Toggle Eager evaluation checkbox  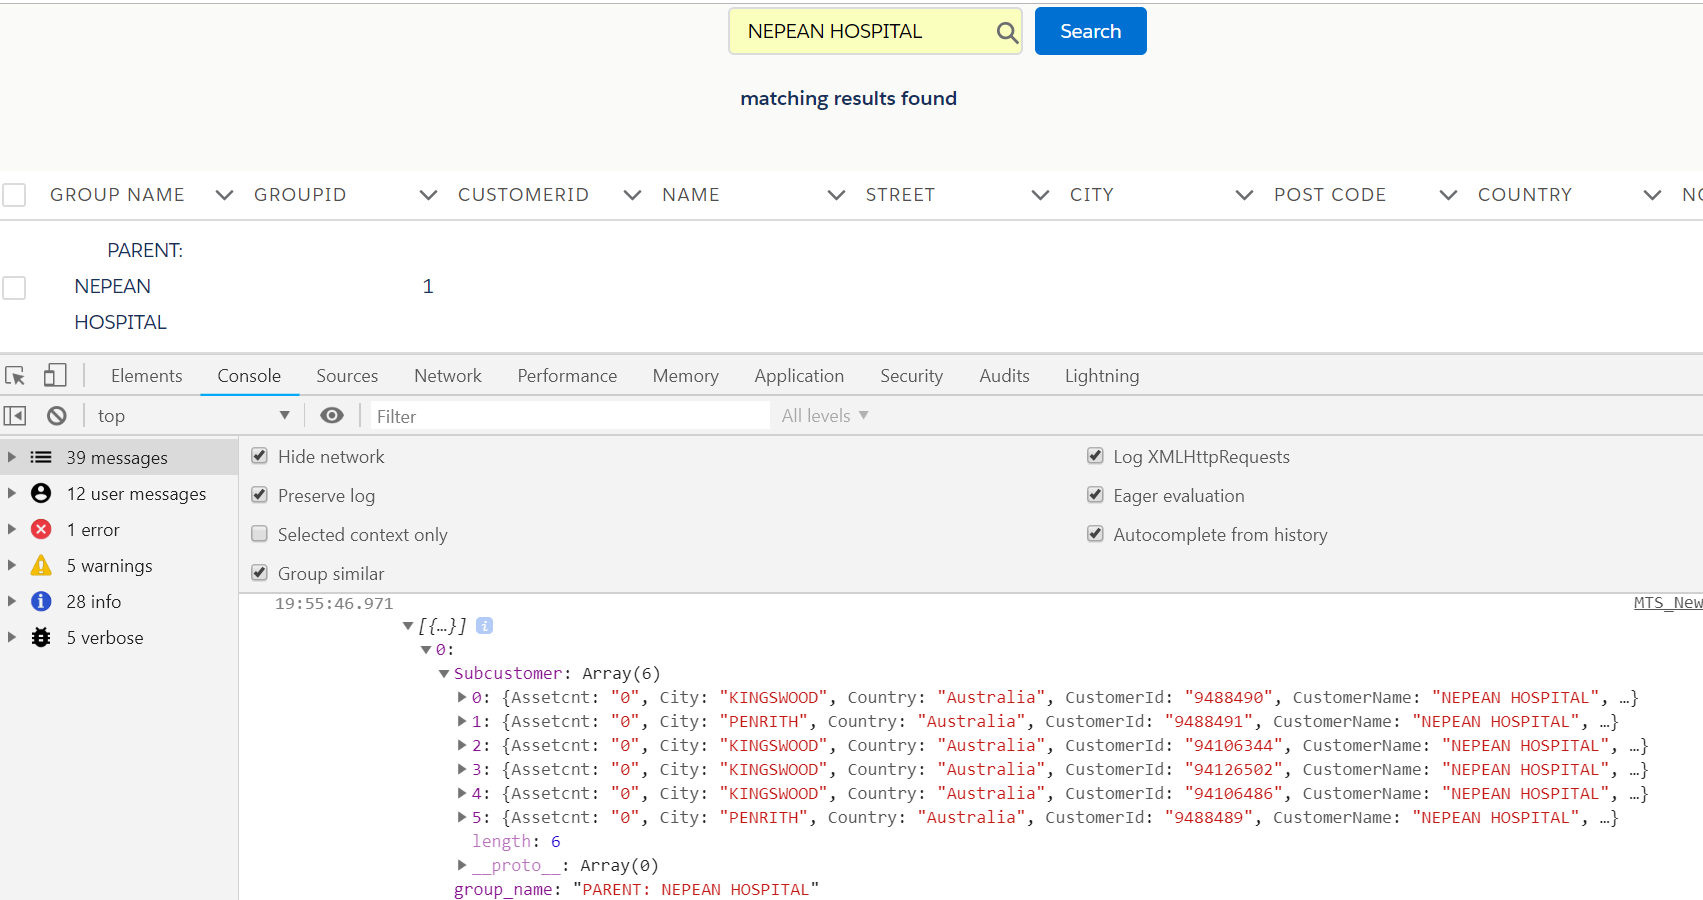pos(1096,495)
